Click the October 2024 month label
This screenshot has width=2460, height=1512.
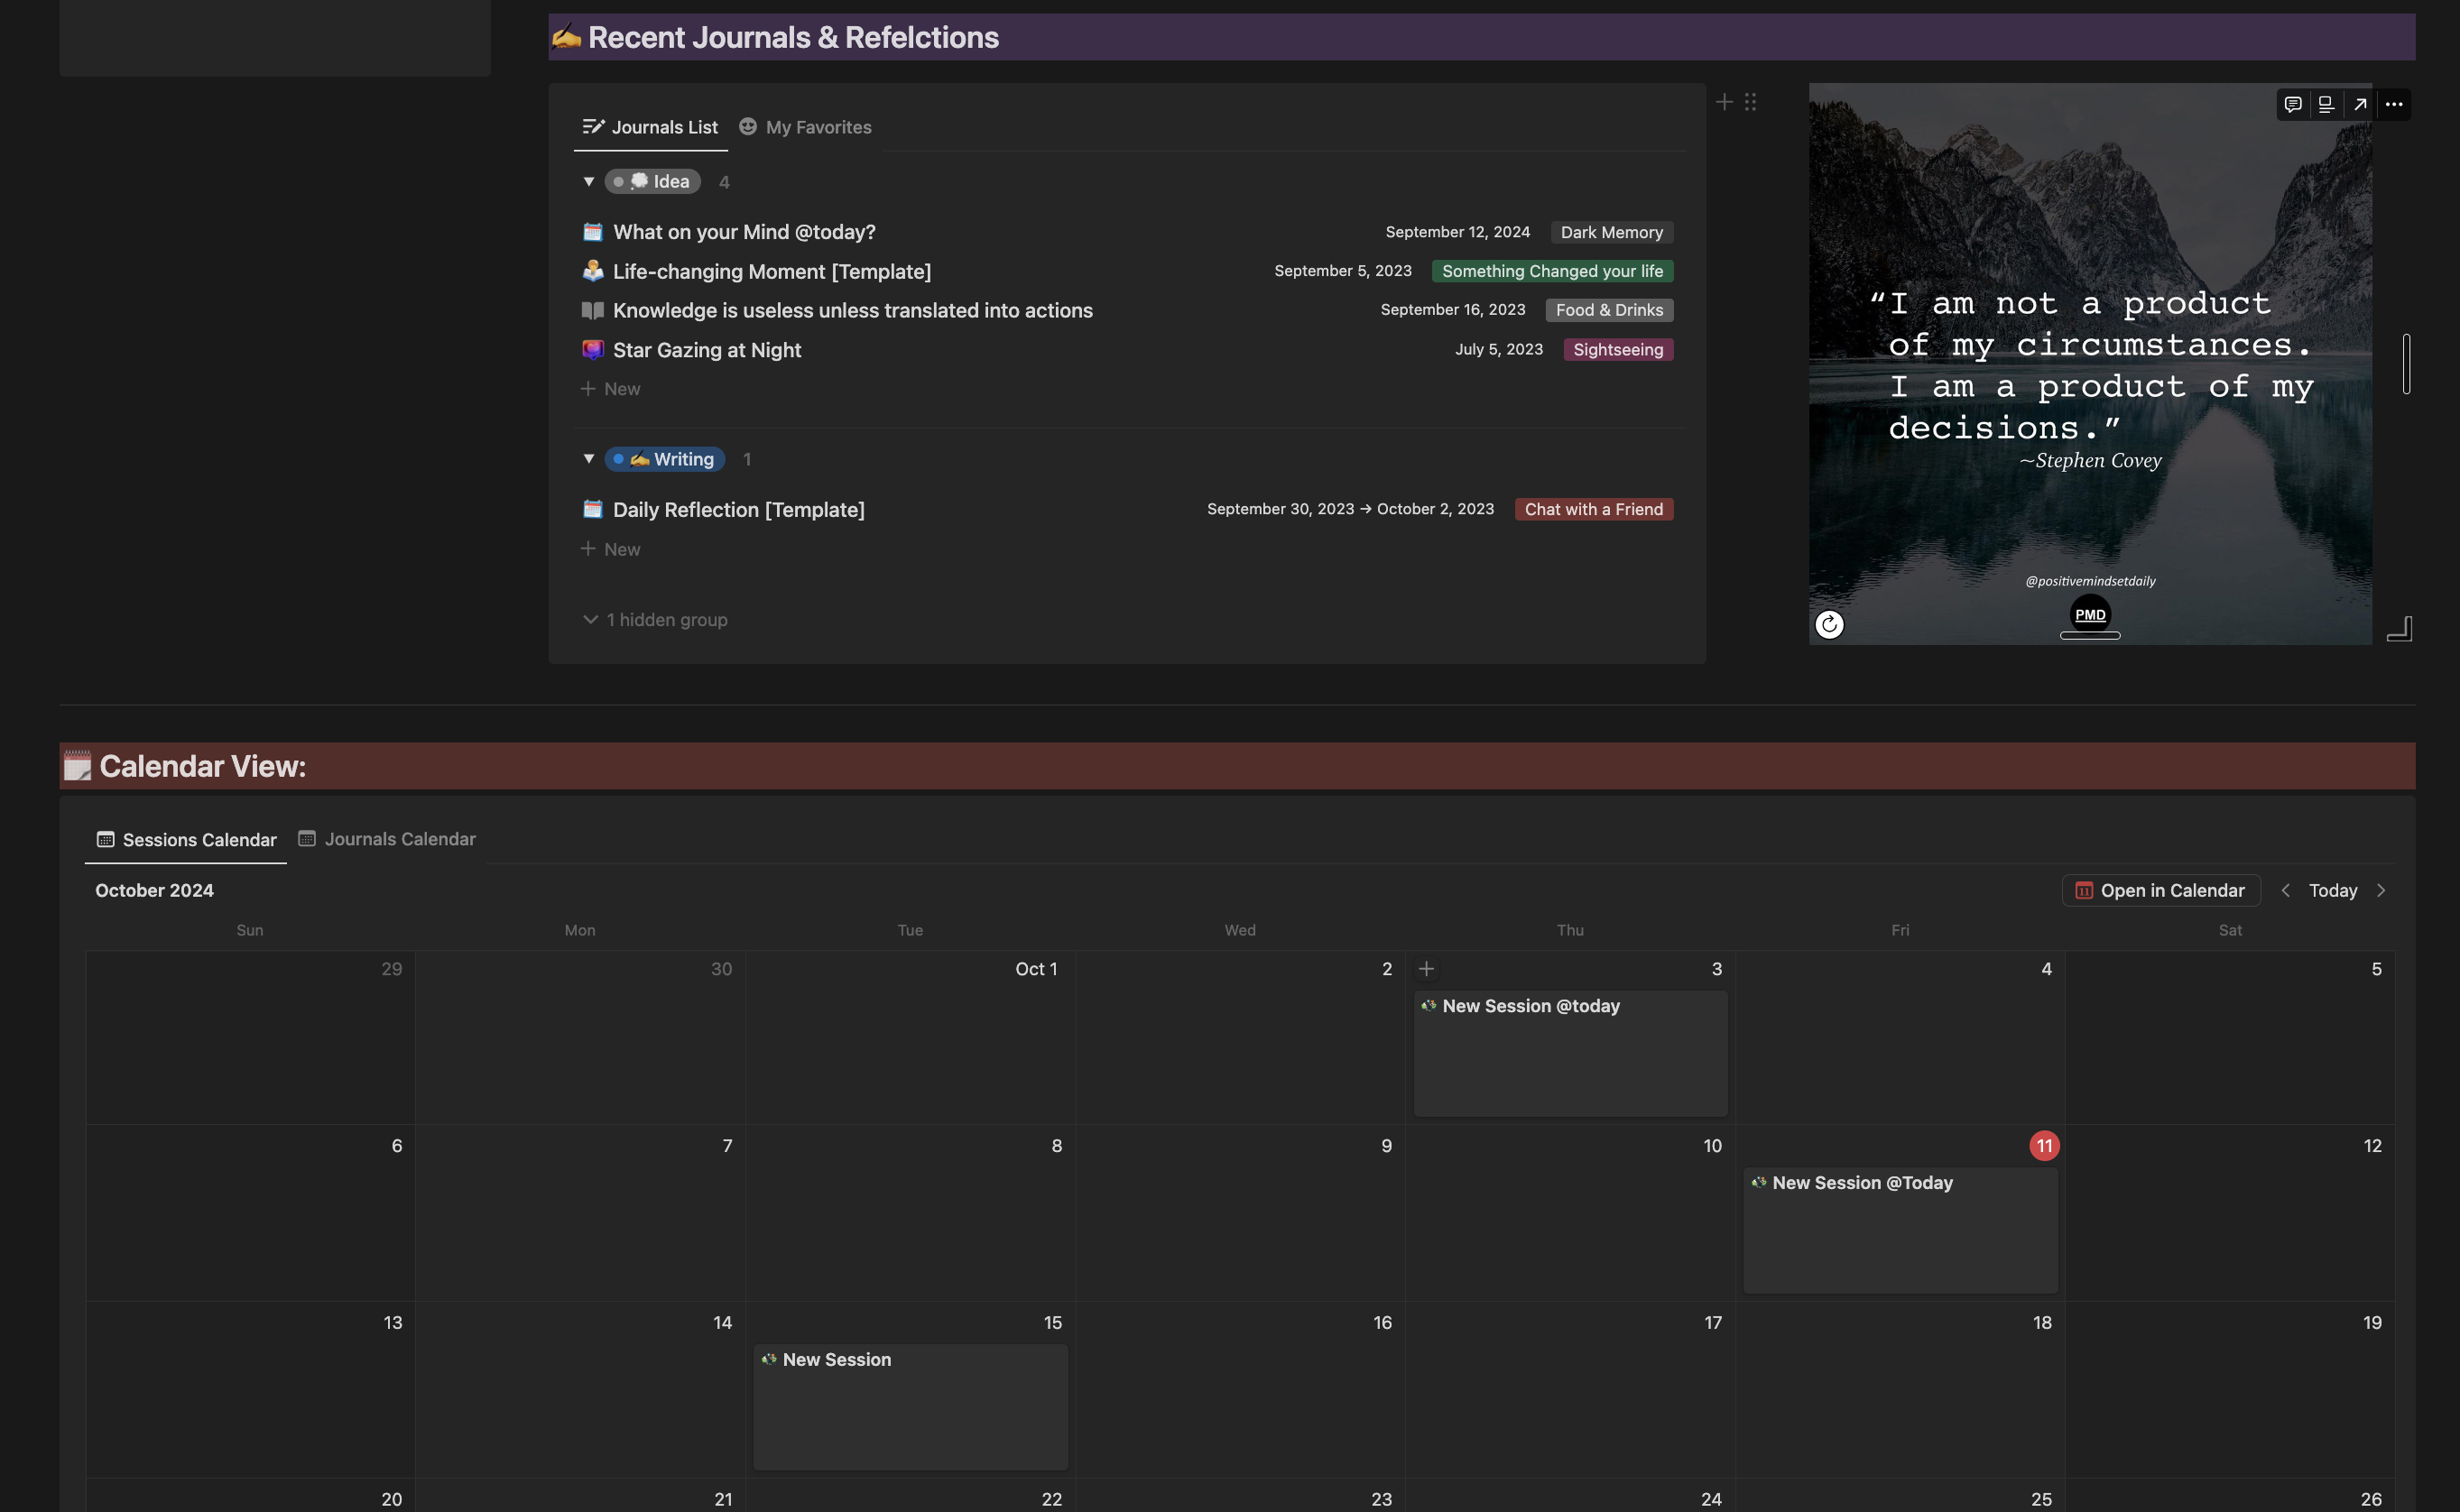tap(154, 890)
